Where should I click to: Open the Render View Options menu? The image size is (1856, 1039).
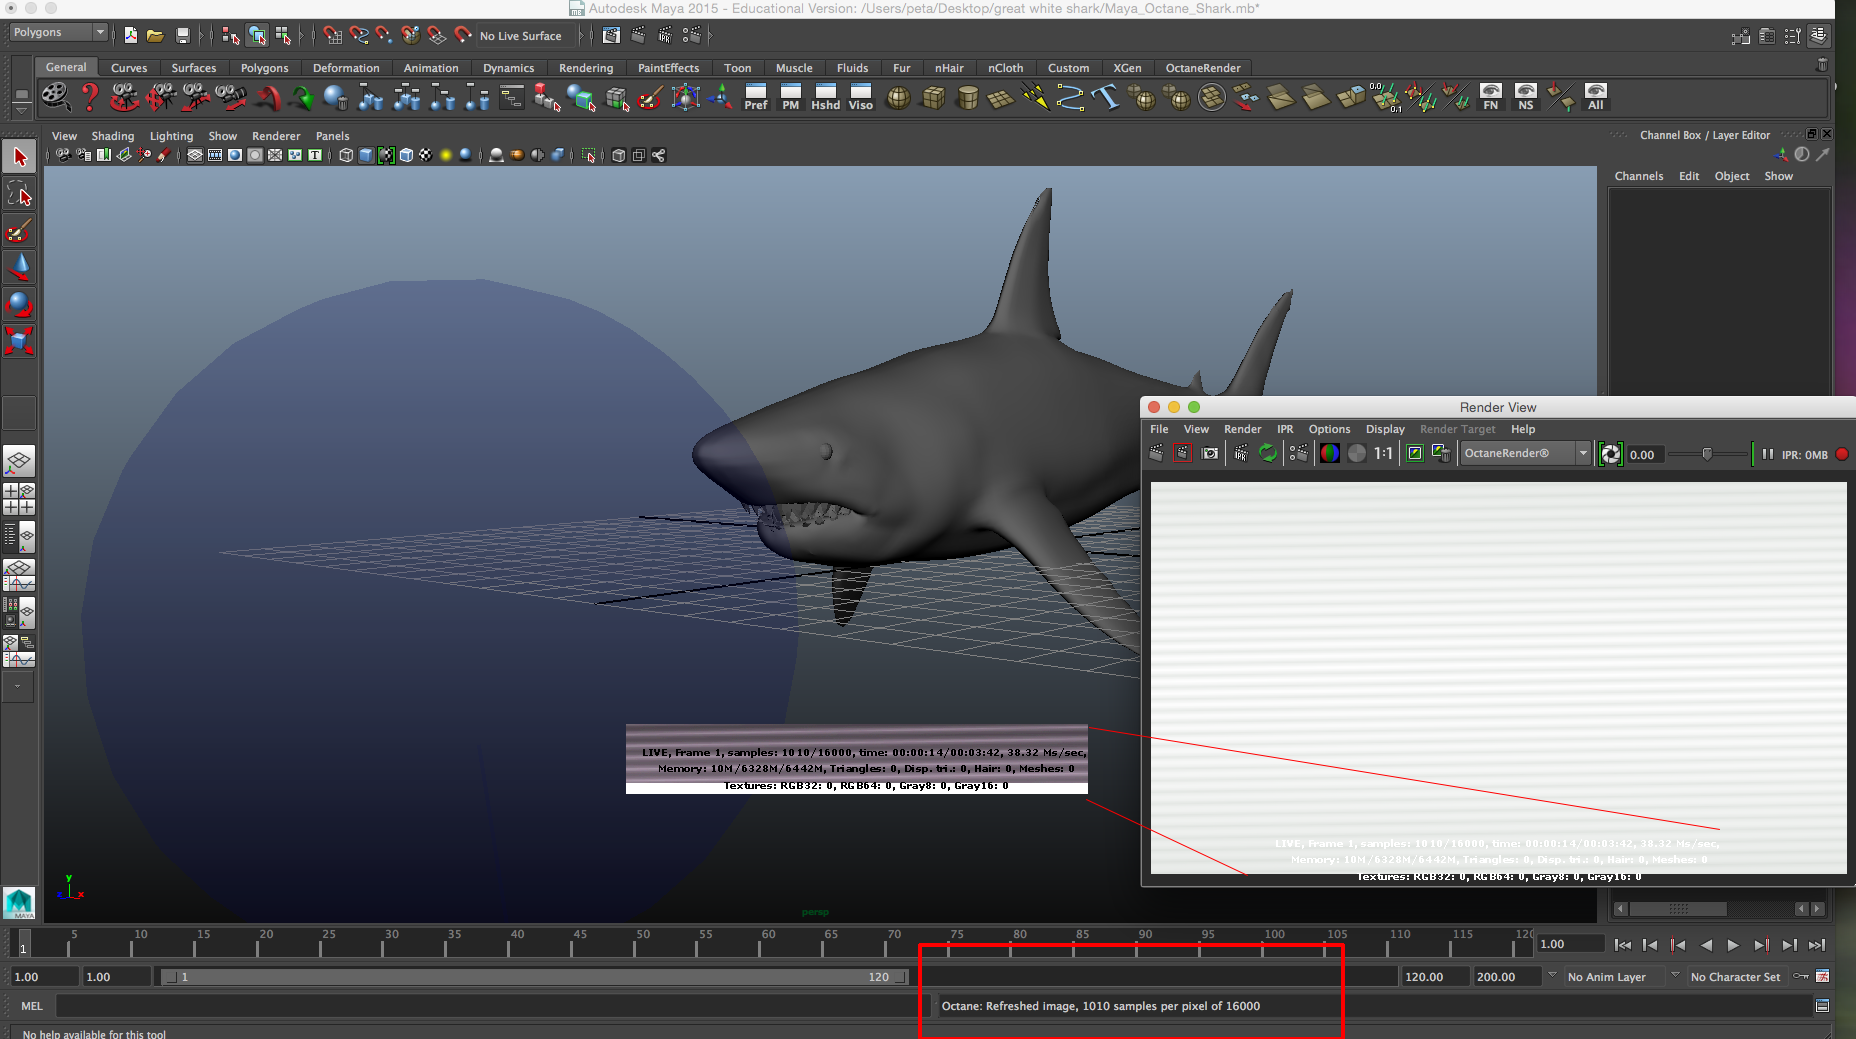click(1329, 429)
